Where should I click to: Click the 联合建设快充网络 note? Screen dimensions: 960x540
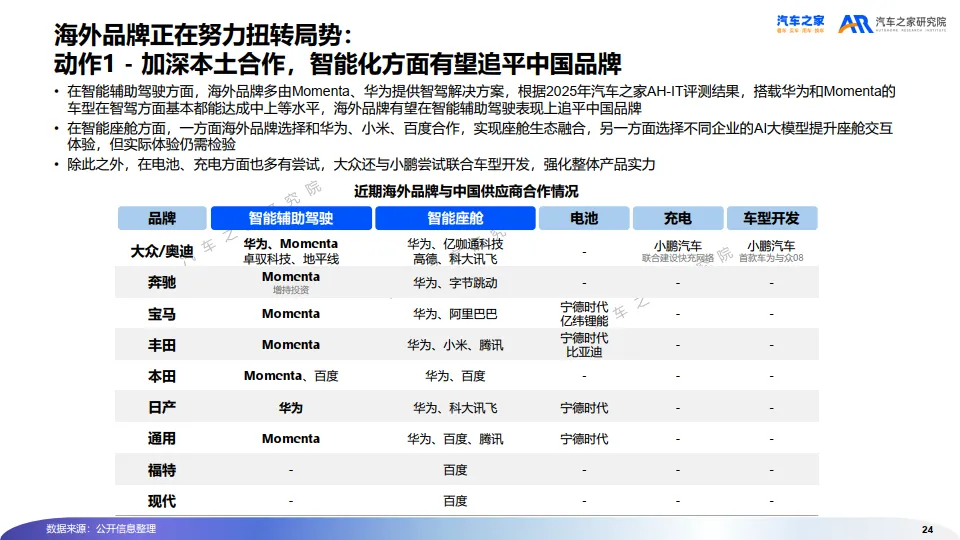[678, 258]
